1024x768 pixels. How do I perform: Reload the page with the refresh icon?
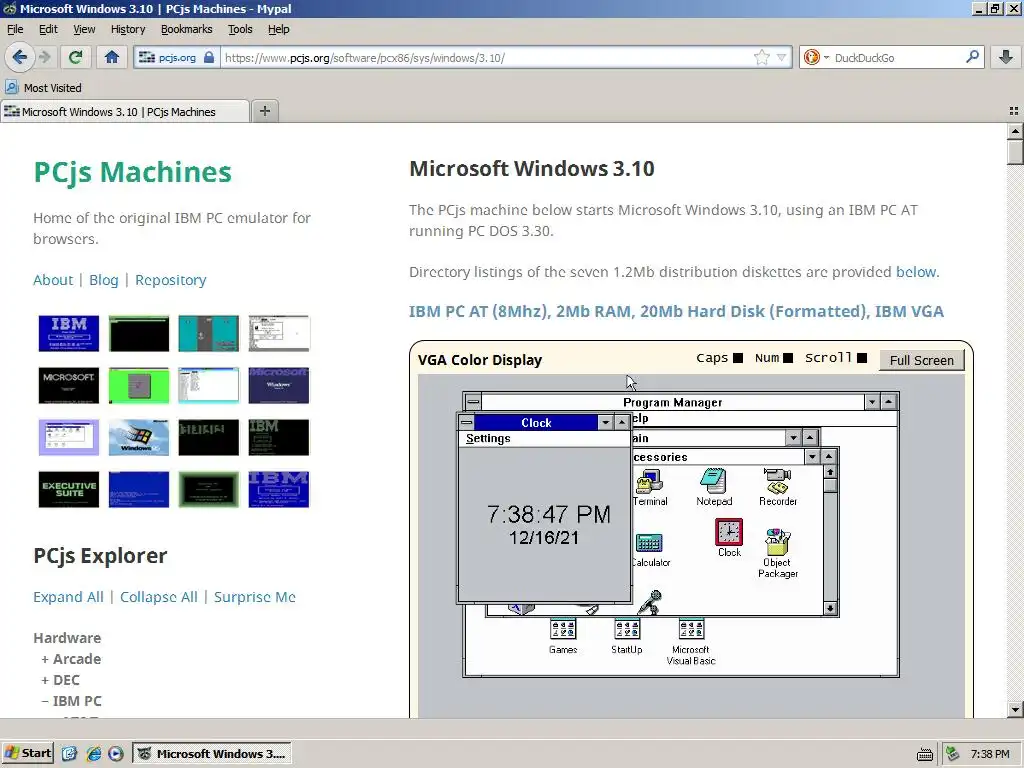tap(76, 57)
